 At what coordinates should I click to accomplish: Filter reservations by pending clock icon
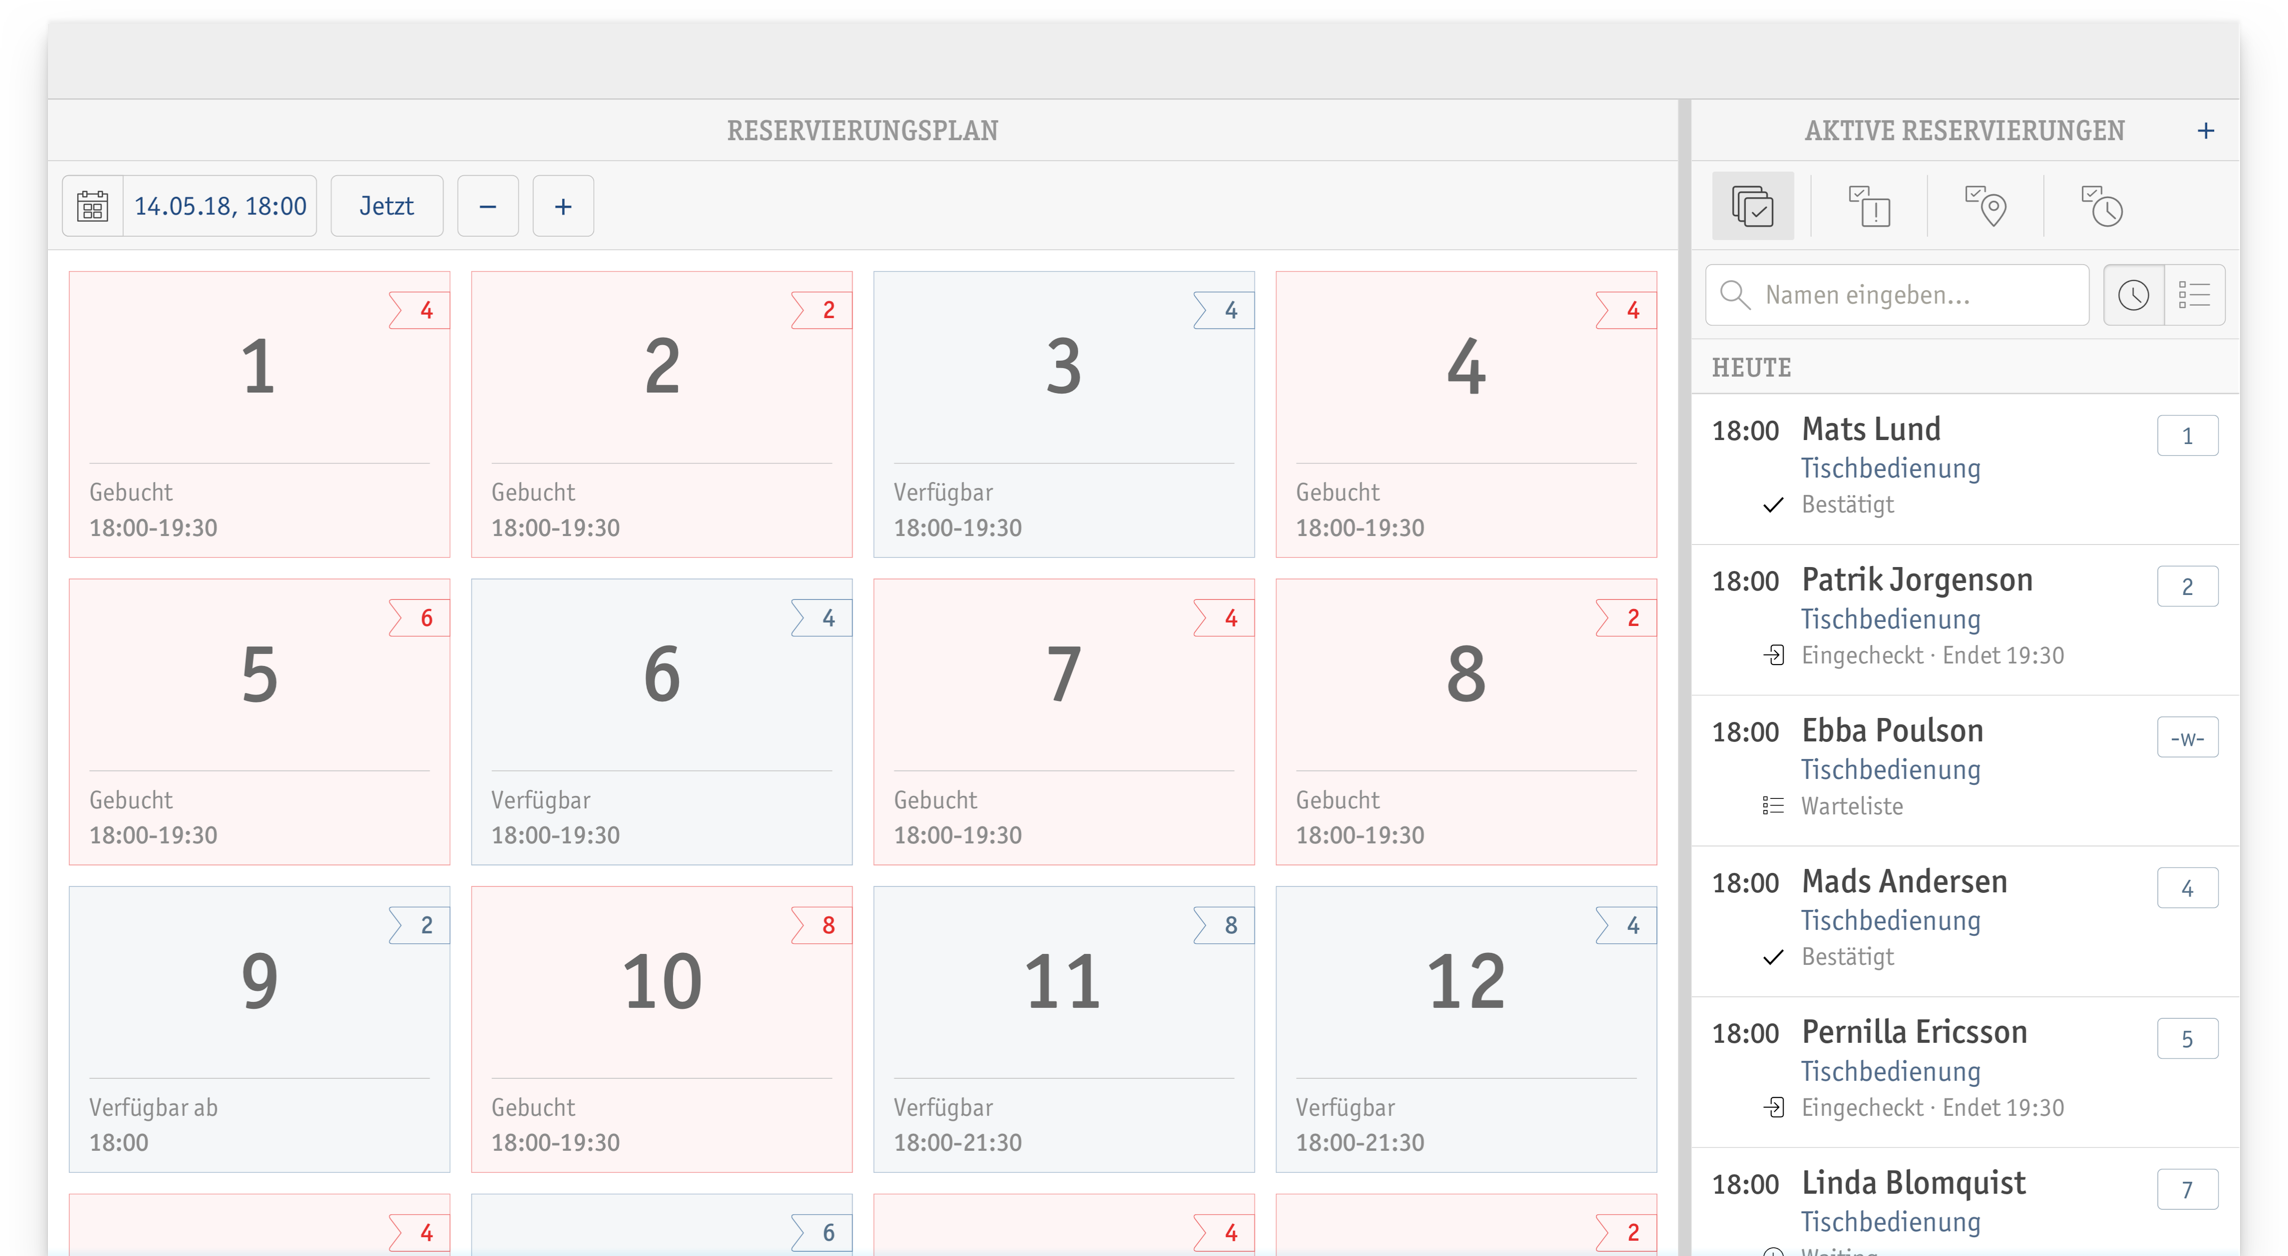(2102, 207)
